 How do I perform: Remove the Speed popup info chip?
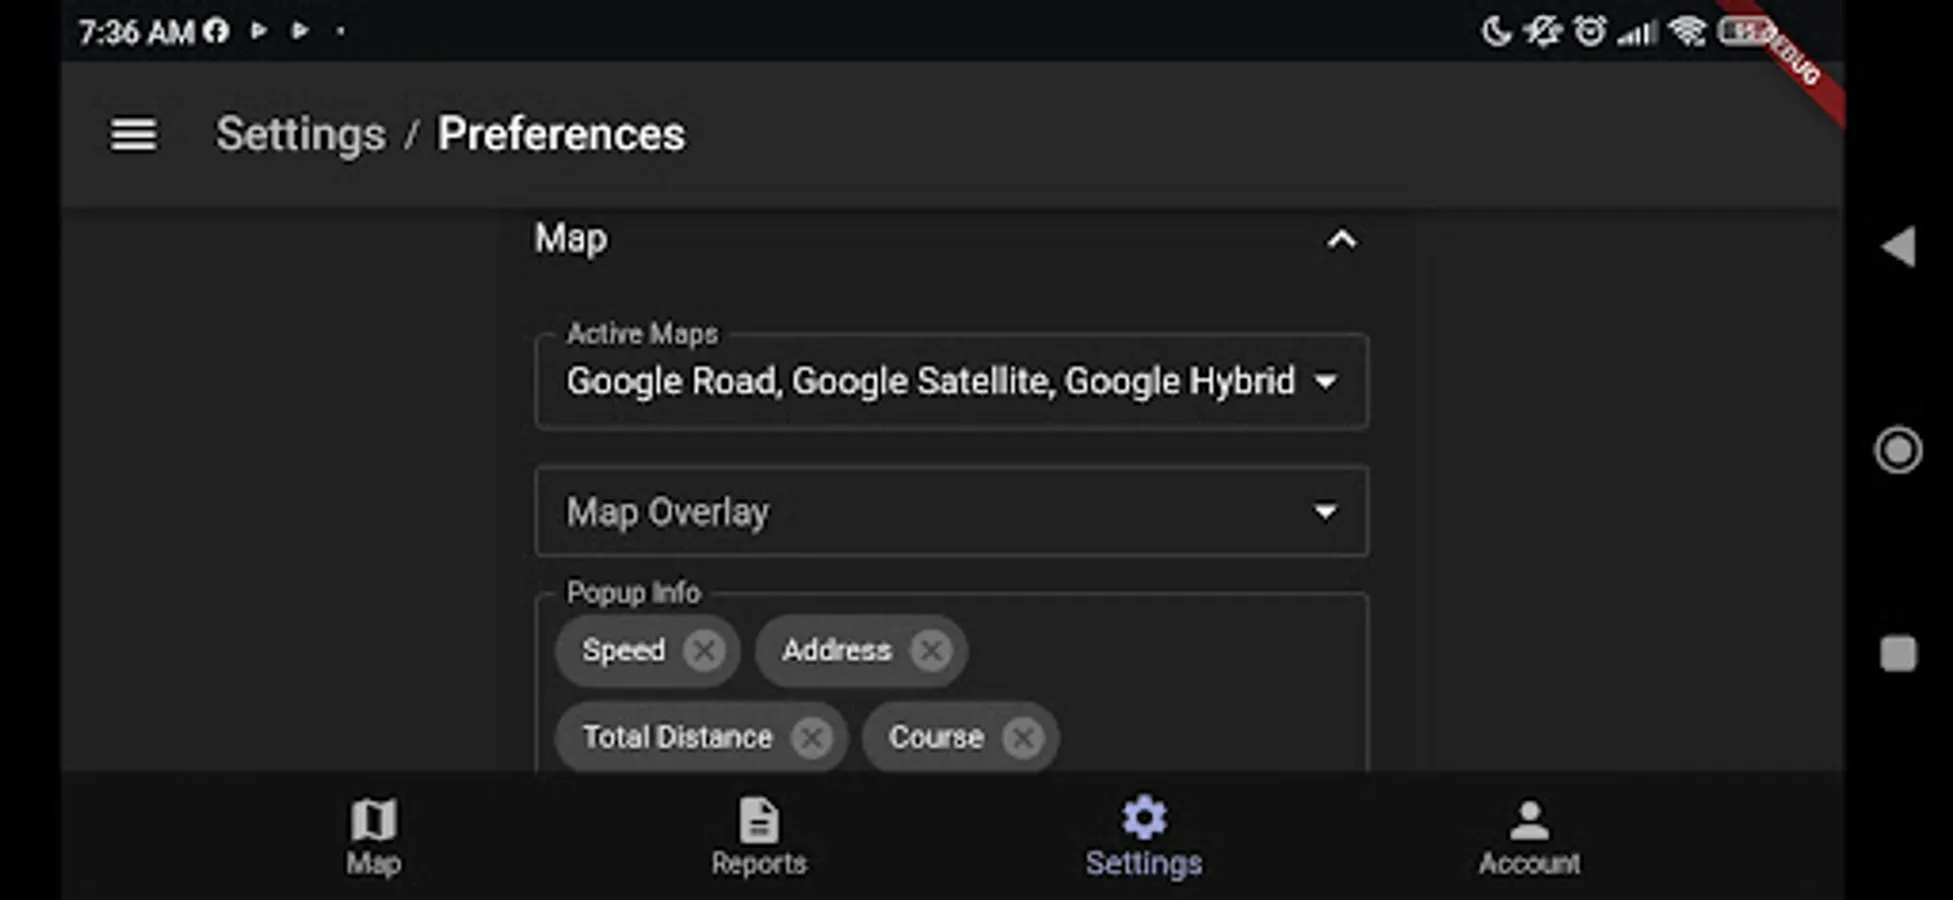click(x=704, y=650)
